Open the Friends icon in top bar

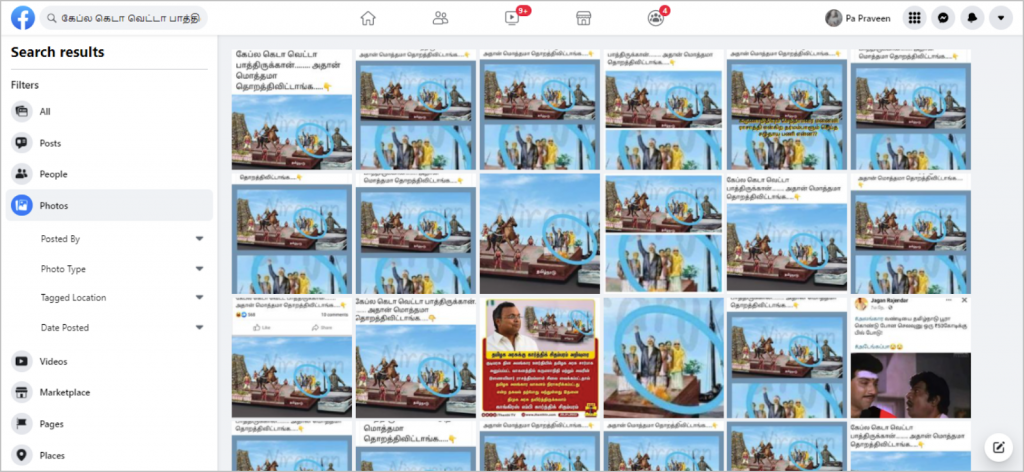point(440,18)
